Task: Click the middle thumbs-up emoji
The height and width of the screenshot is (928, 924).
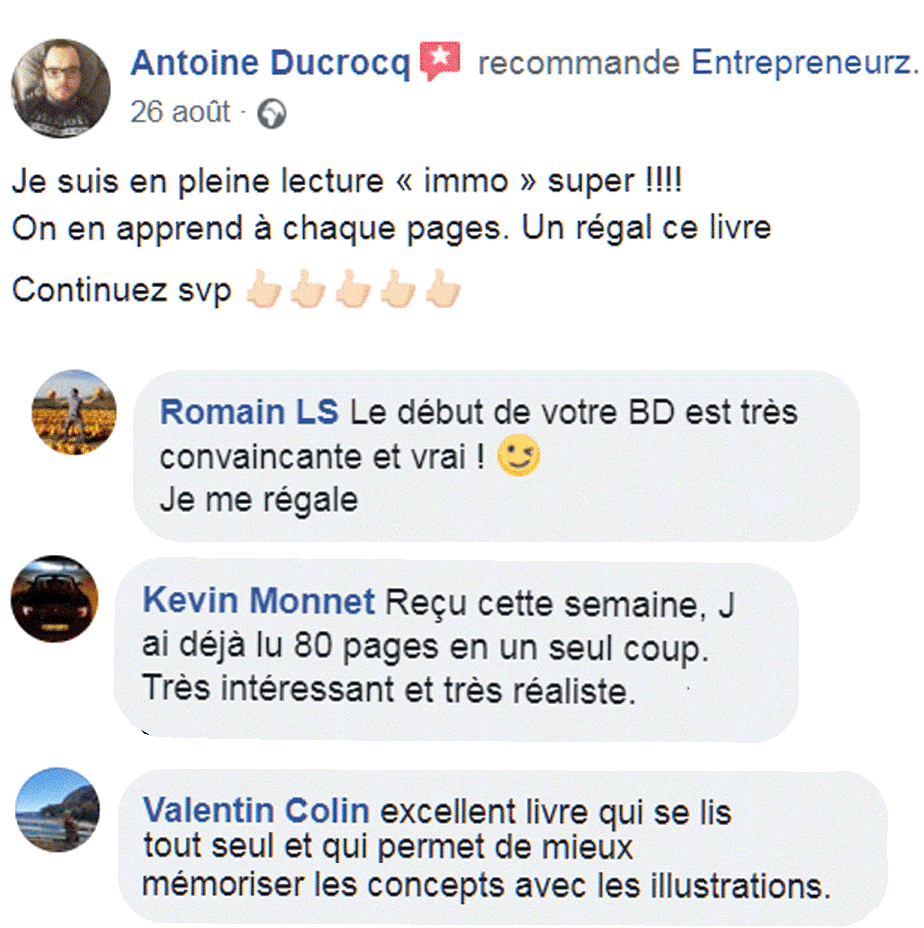Action: coord(353,288)
